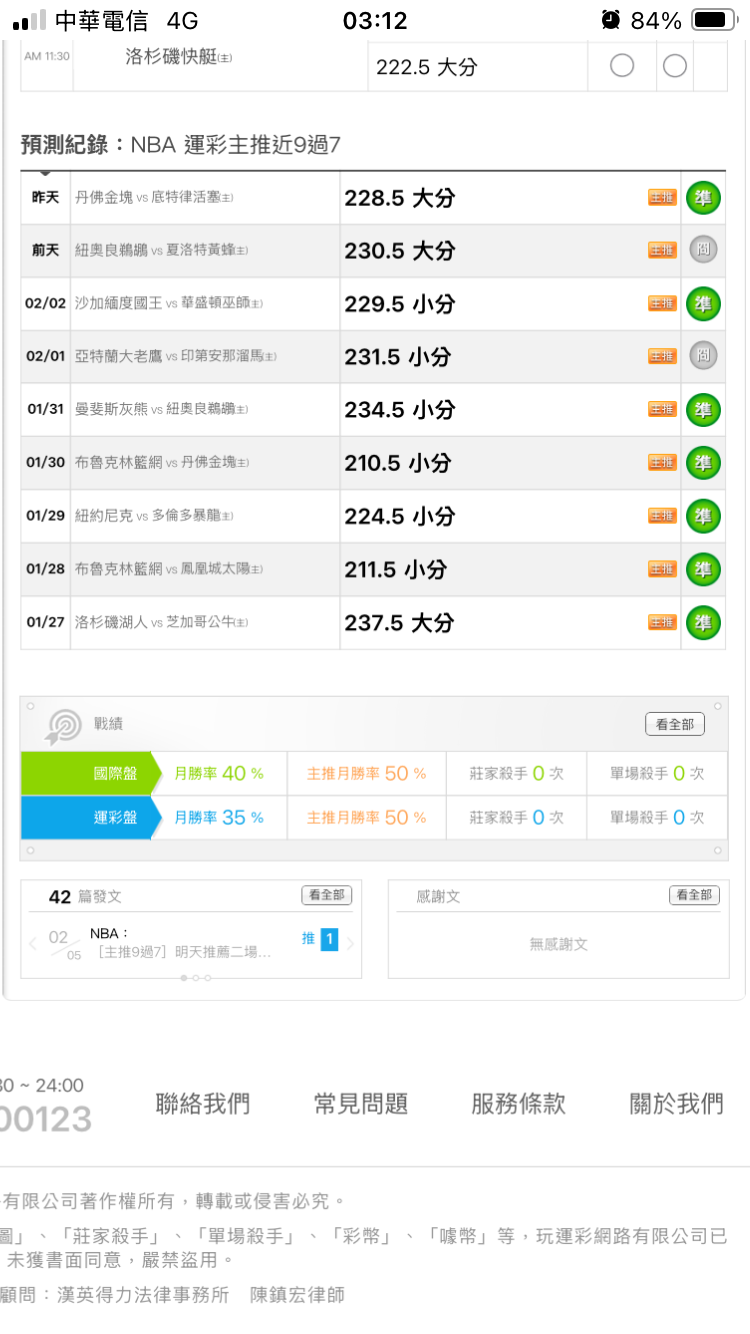Click the green 準 badge for 01/27
750x1334 pixels.
(703, 622)
